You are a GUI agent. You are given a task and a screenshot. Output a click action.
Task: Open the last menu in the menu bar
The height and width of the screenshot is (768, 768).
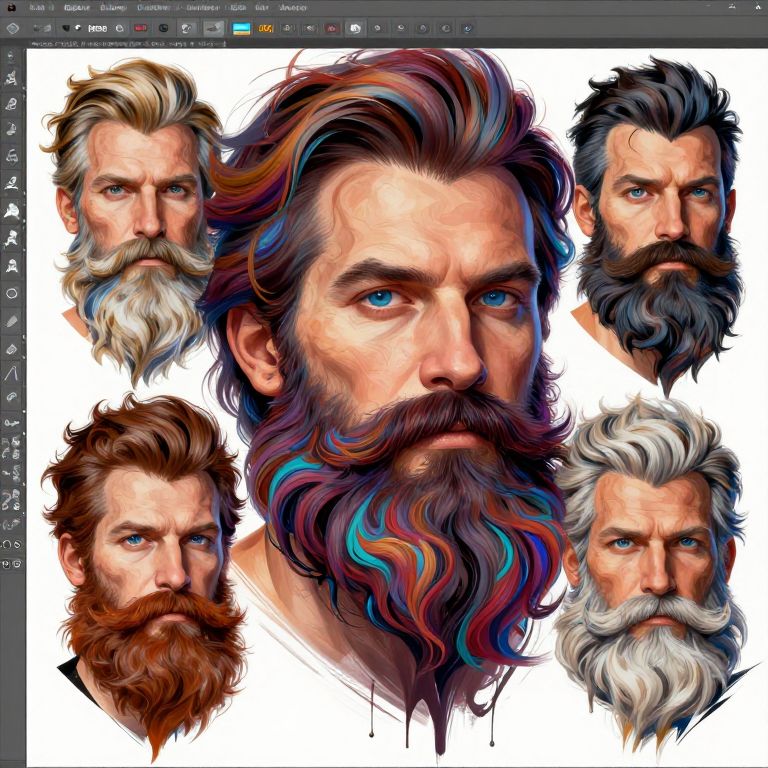[292, 7]
